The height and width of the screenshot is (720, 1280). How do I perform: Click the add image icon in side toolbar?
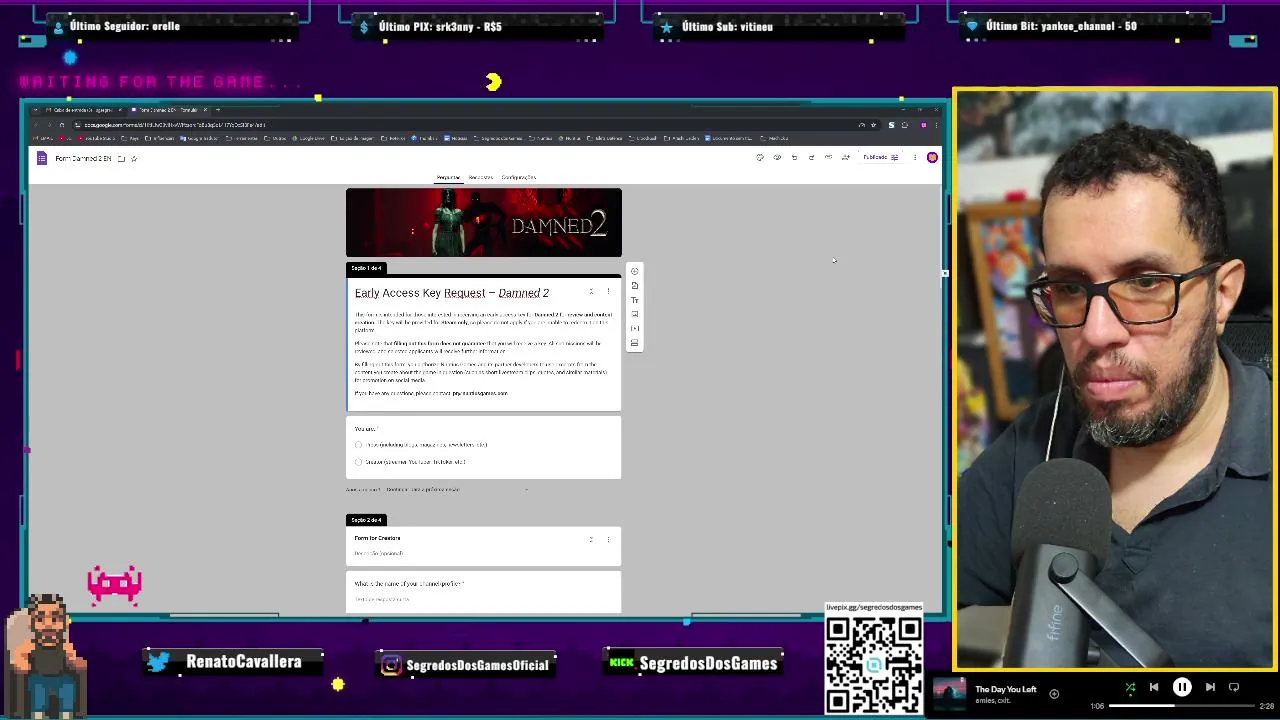tap(634, 314)
